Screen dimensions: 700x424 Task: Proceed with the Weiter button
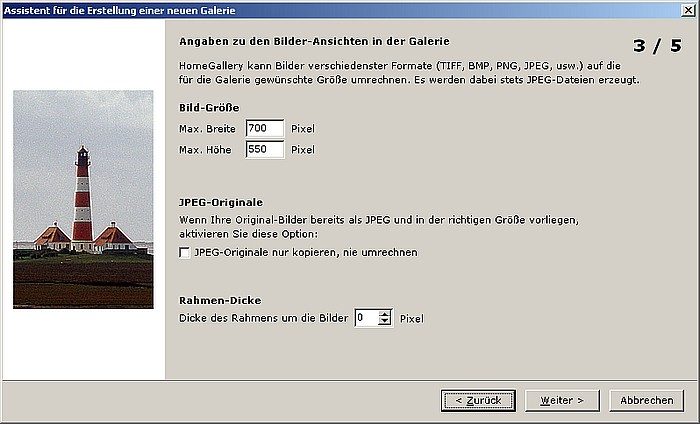coord(562,400)
